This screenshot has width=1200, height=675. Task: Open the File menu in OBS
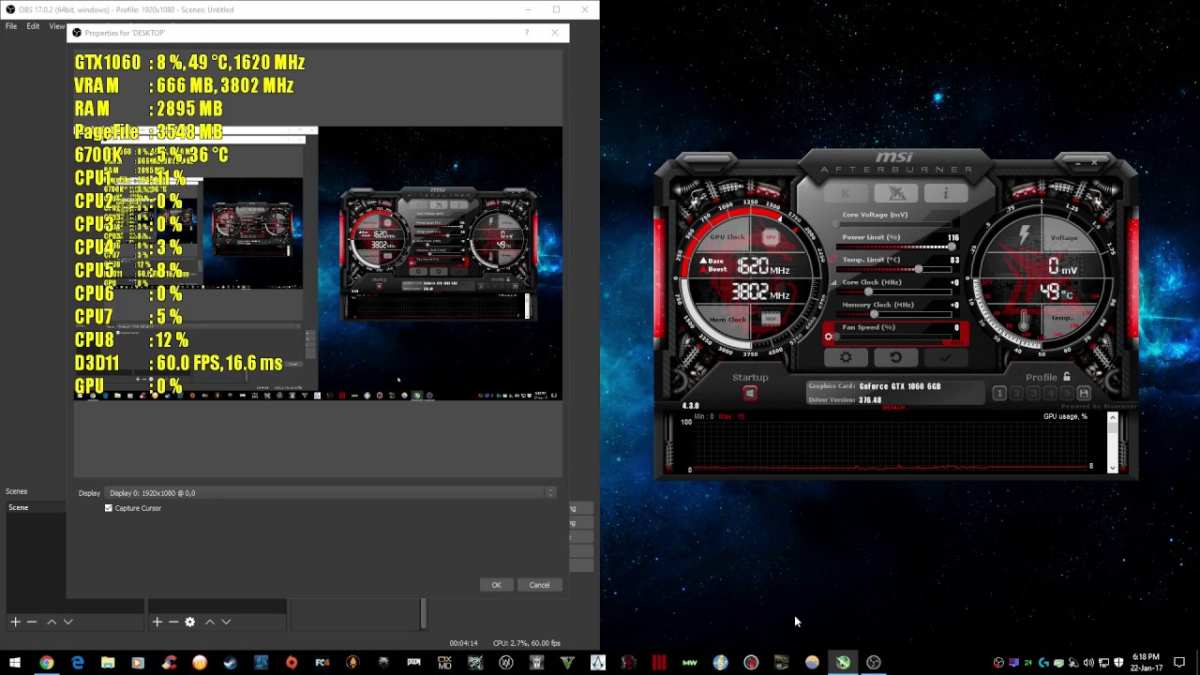[x=11, y=26]
